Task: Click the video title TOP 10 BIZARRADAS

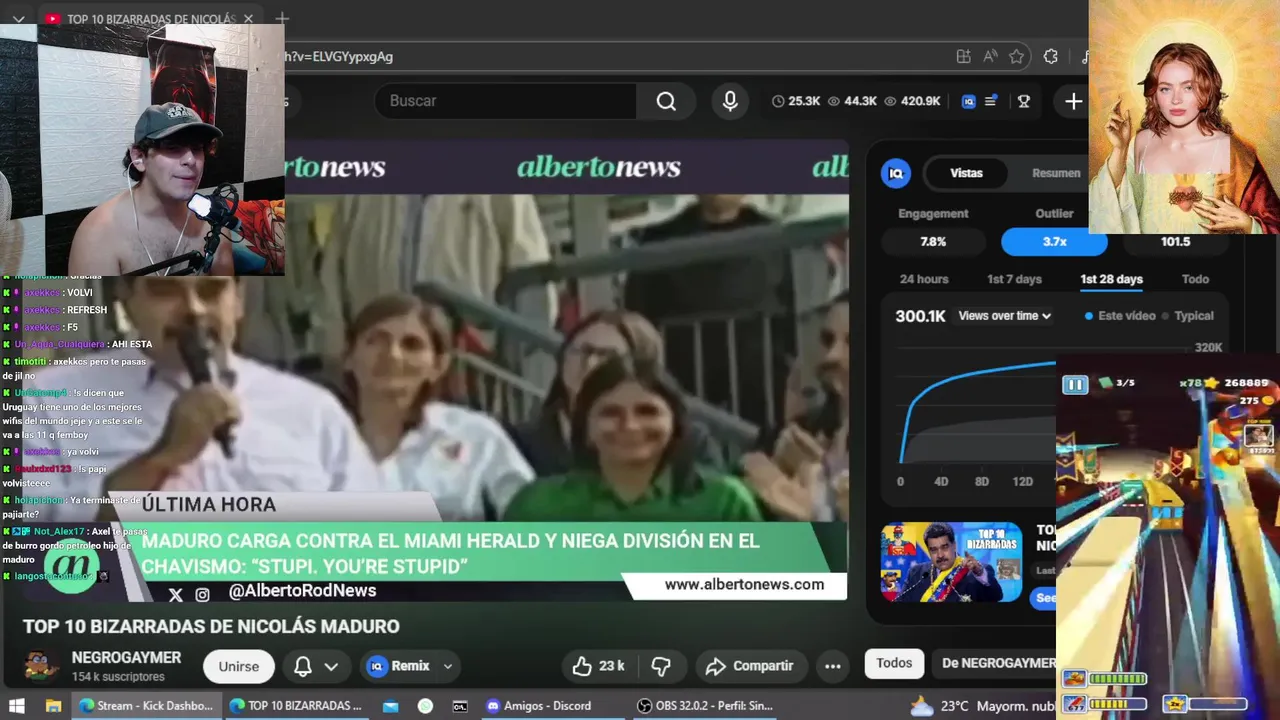Action: tap(211, 627)
